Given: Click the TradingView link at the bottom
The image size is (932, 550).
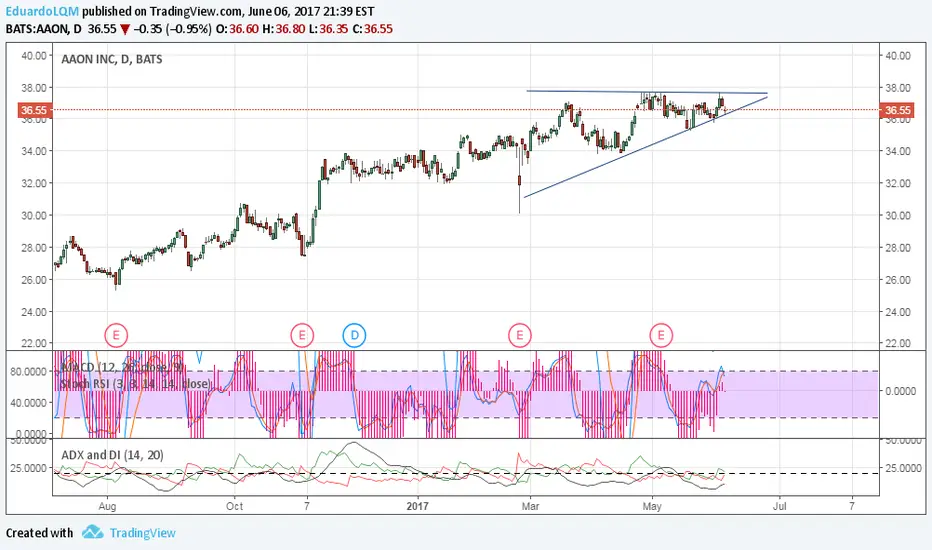Looking at the screenshot, I should click(x=143, y=533).
